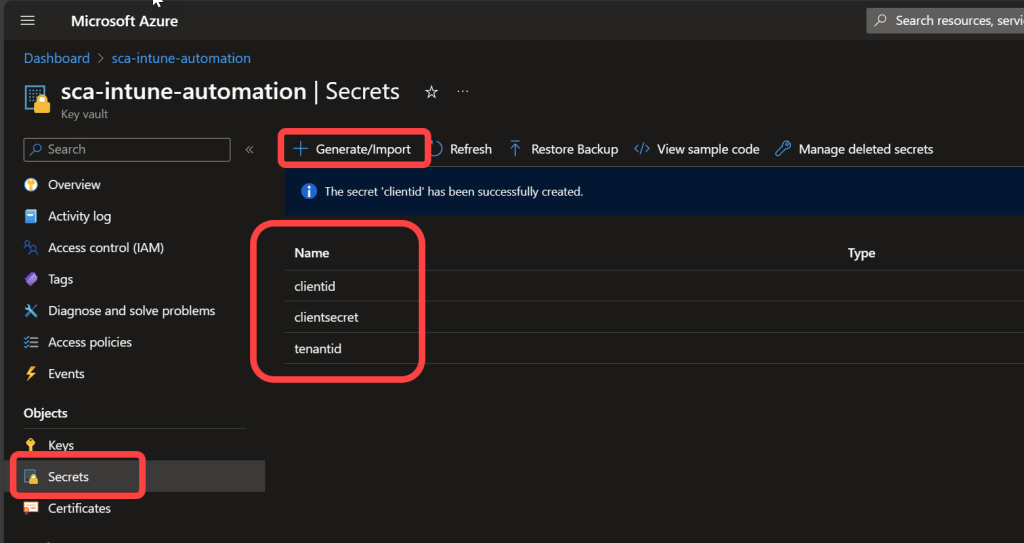Open Diagnose and solve problems
The height and width of the screenshot is (543, 1024).
pos(131,311)
